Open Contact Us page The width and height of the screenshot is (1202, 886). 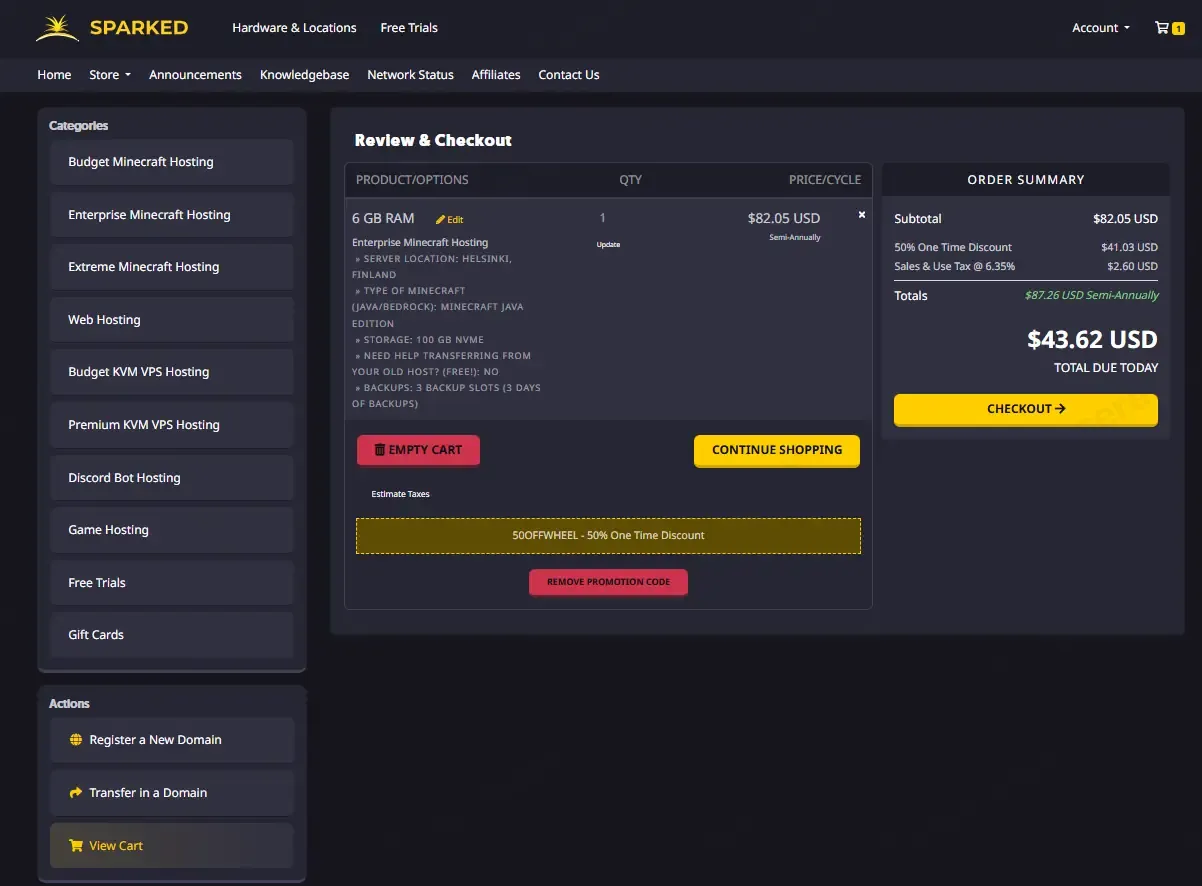(x=569, y=75)
